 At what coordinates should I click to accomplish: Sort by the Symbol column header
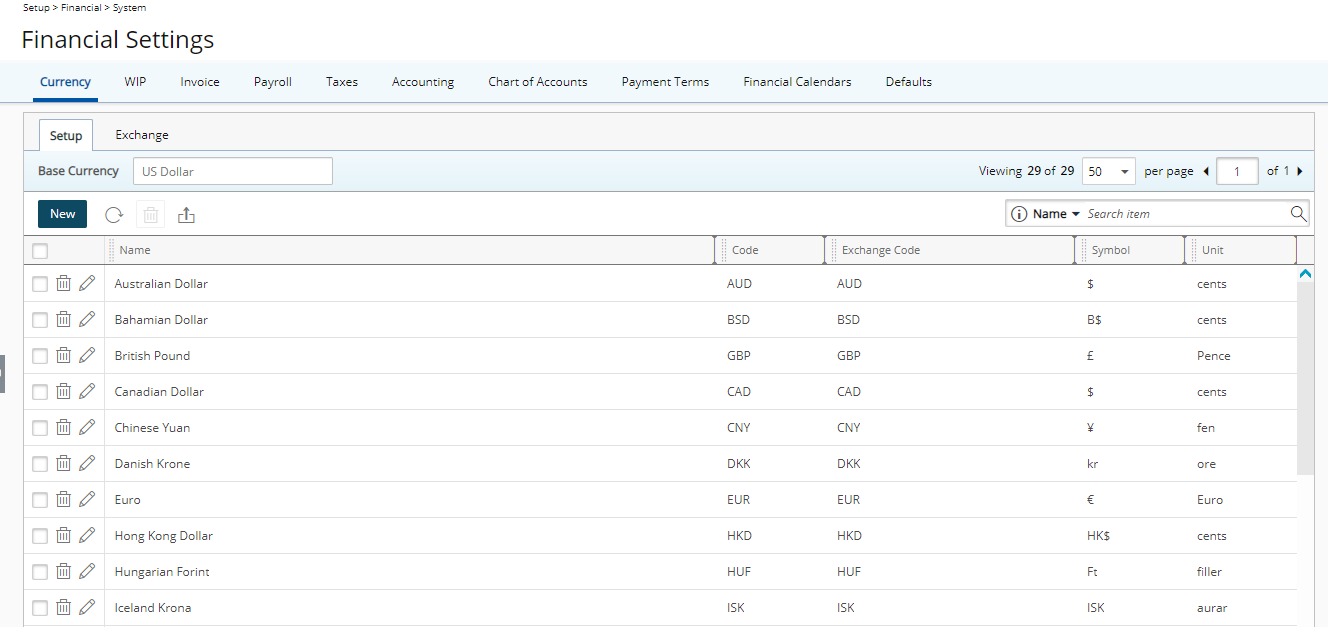coord(1111,250)
